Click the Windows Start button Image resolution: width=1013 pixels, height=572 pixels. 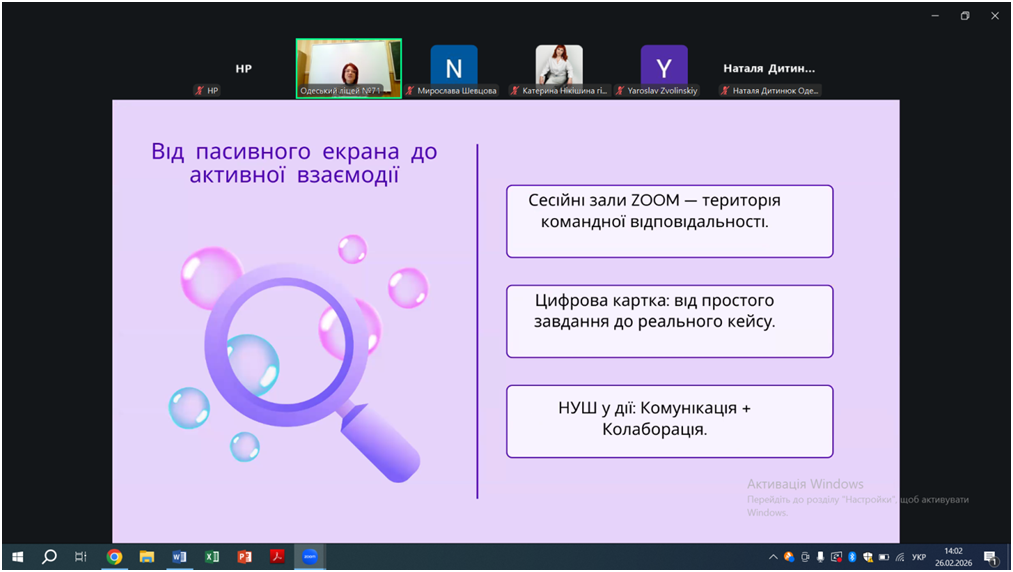(17, 557)
